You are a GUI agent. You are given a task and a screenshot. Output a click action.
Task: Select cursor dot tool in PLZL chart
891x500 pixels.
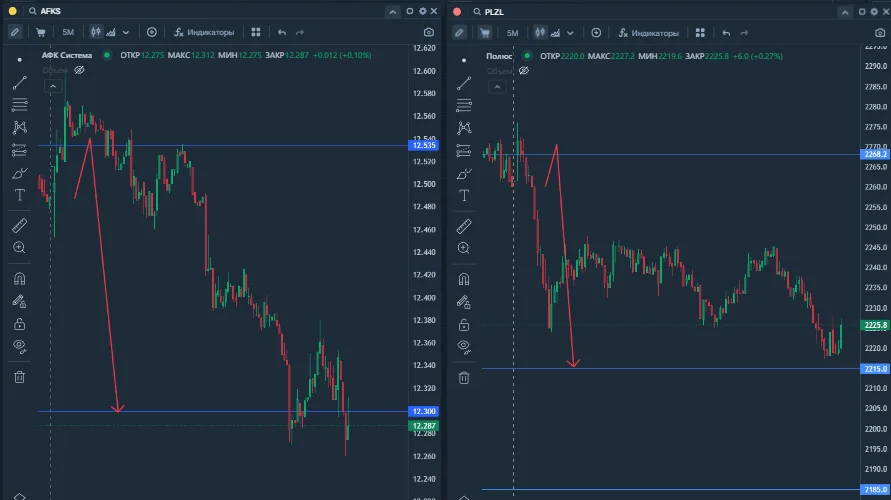(x=464, y=60)
